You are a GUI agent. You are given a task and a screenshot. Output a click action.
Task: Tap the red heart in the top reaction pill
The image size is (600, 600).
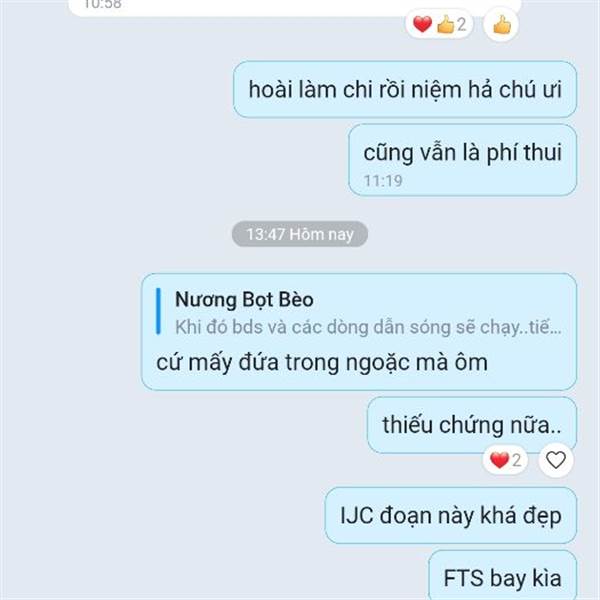click(x=422, y=24)
